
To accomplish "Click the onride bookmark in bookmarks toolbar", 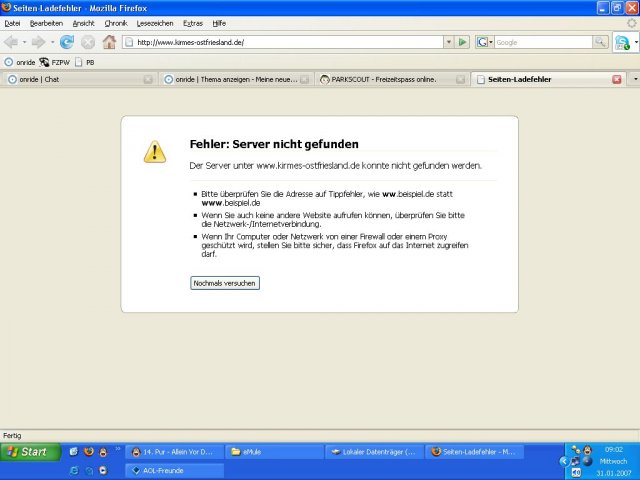I will pos(20,62).
